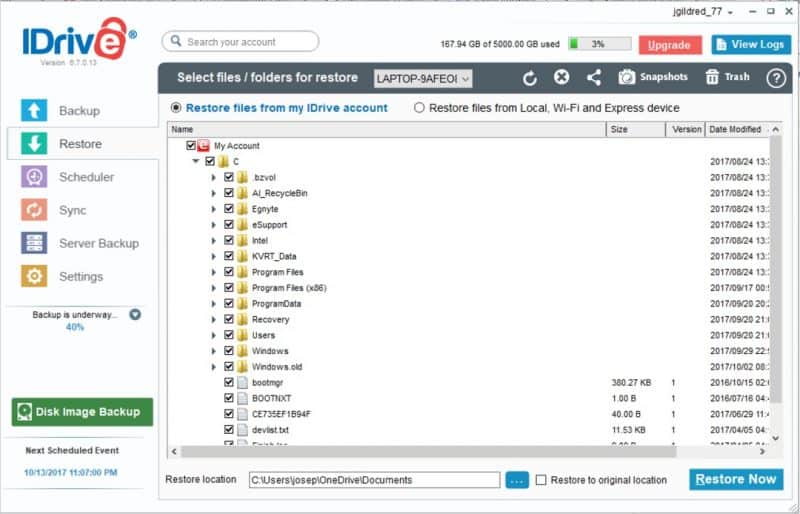
Task: Open Snapshots camera icon
Action: tap(627, 77)
